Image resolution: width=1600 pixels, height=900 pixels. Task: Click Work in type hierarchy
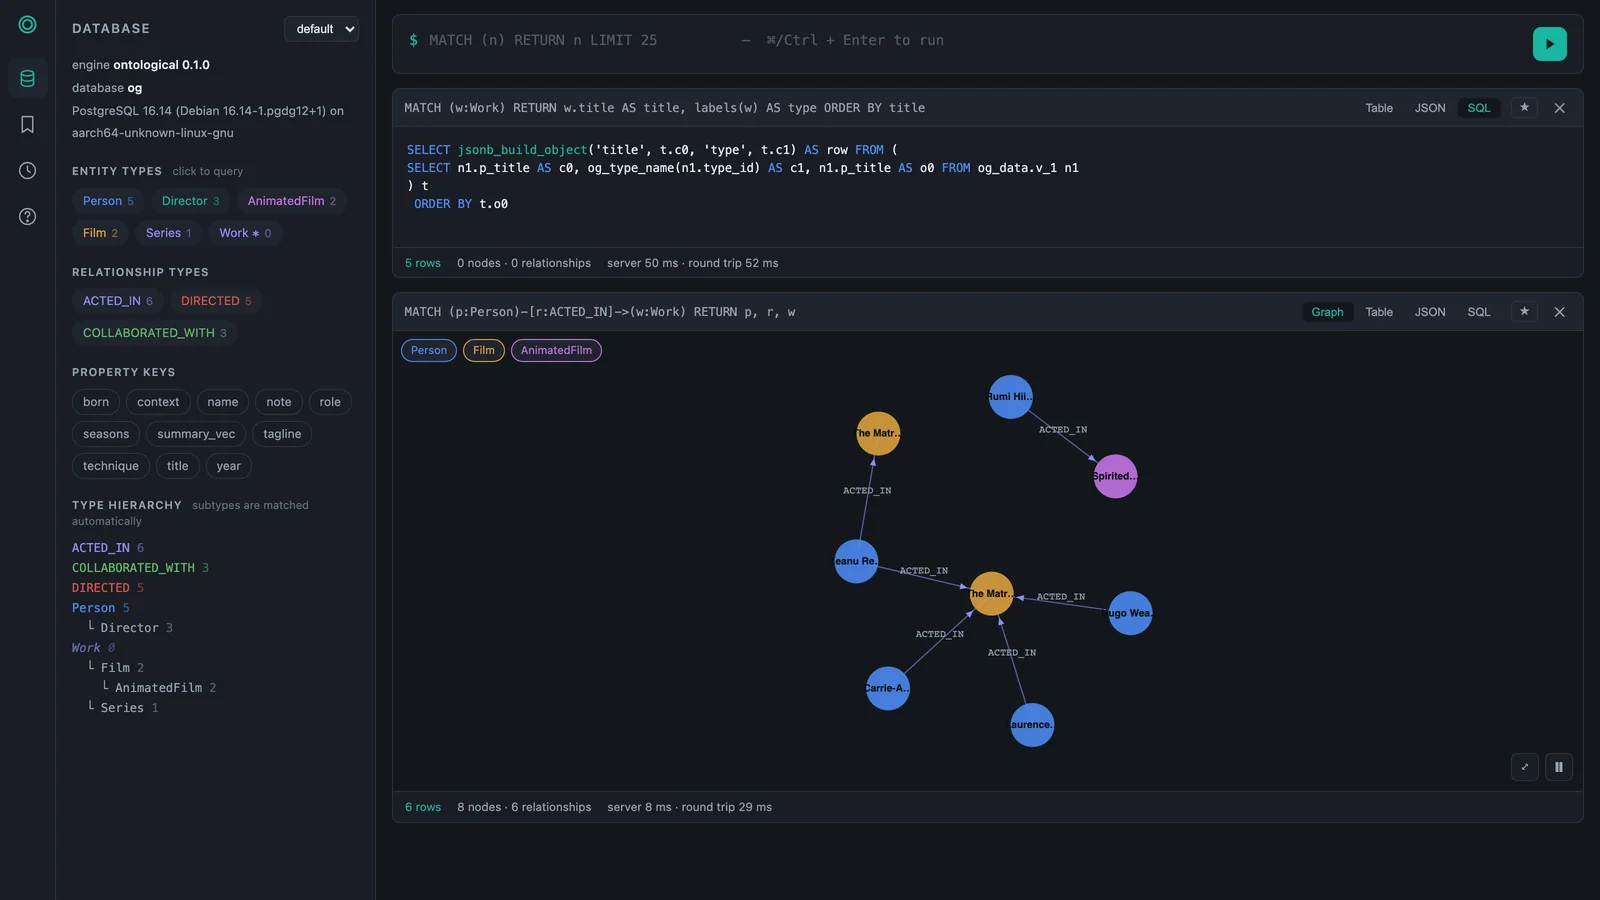pos(86,648)
